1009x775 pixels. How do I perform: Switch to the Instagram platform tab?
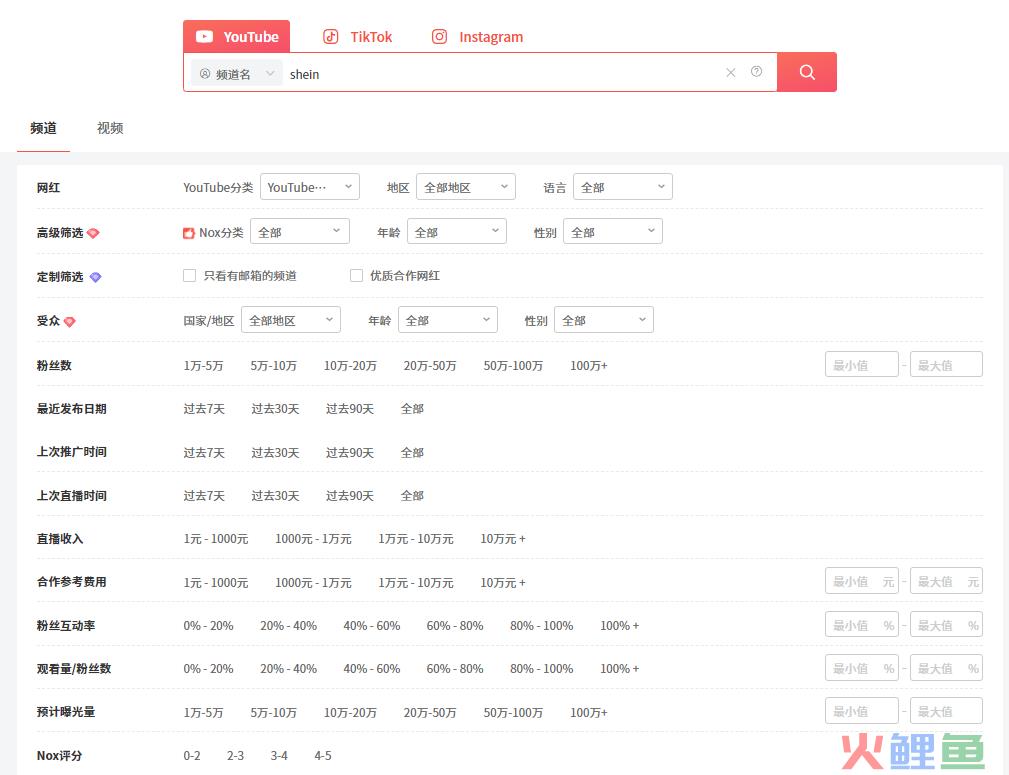pos(477,37)
